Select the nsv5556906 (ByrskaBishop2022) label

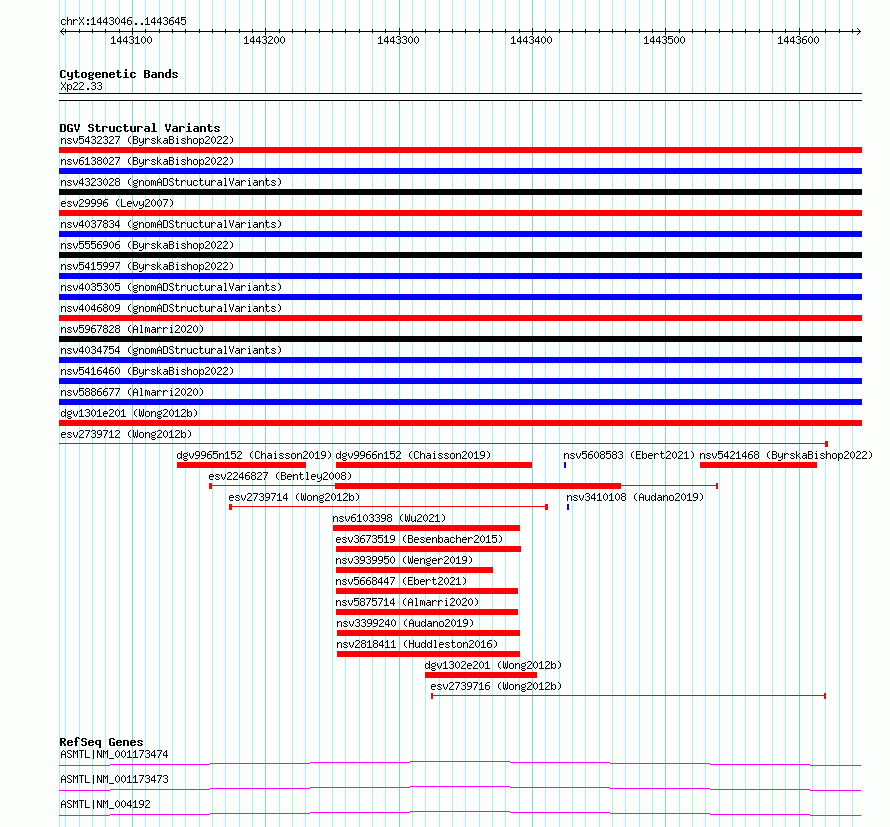(x=147, y=245)
